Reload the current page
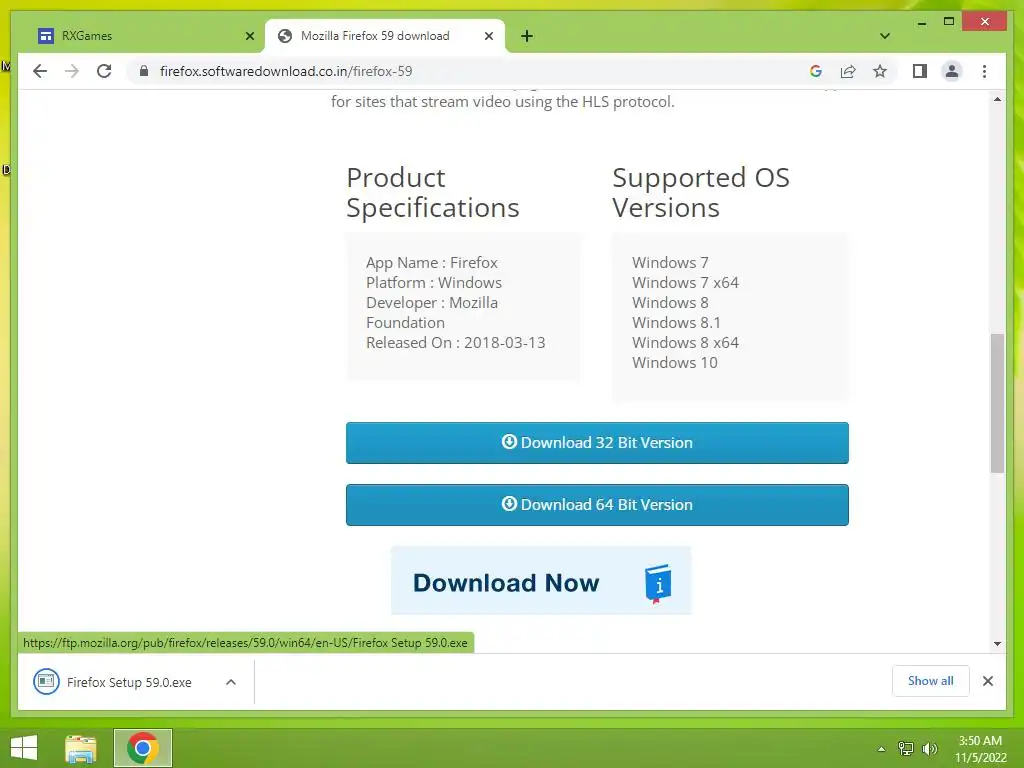Screen dimensions: 1024x768 (104, 71)
